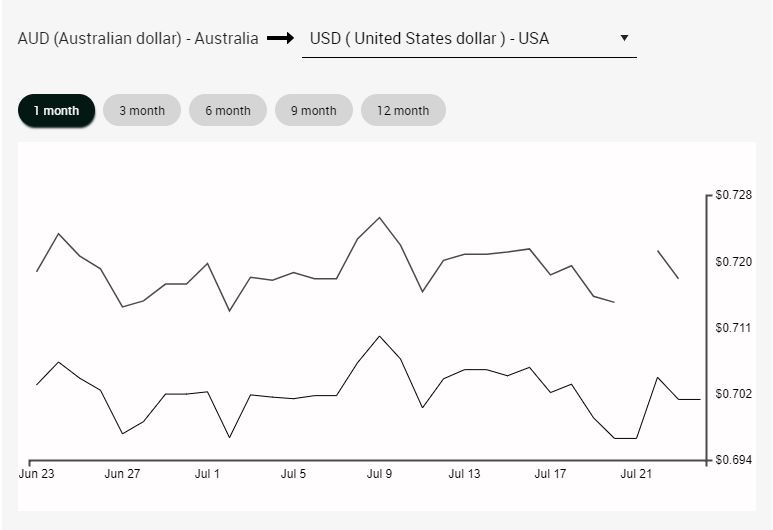Click the lower line's peak at Jul 9

(x=379, y=336)
